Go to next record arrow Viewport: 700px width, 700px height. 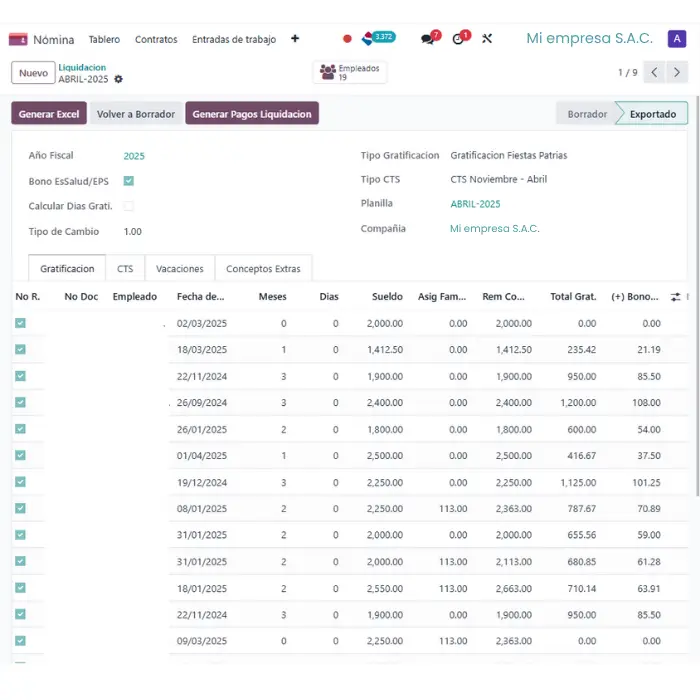pos(678,72)
